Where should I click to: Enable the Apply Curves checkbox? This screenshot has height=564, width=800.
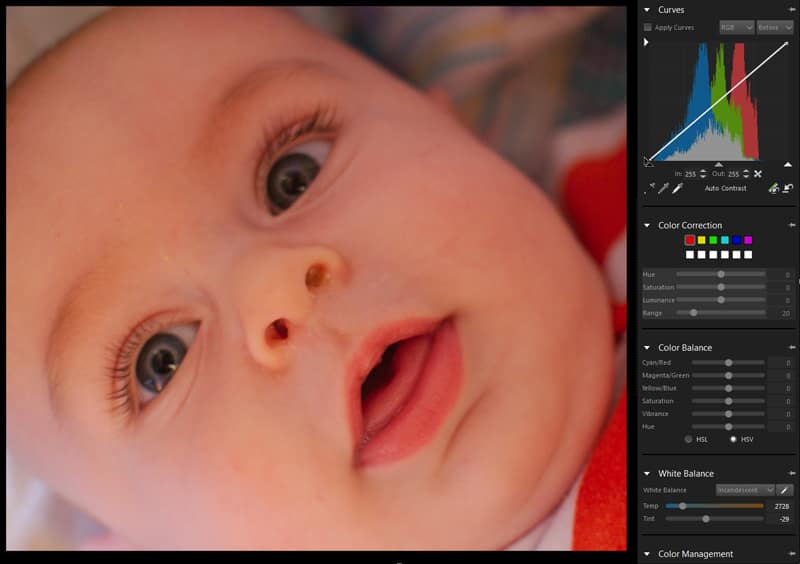(648, 28)
